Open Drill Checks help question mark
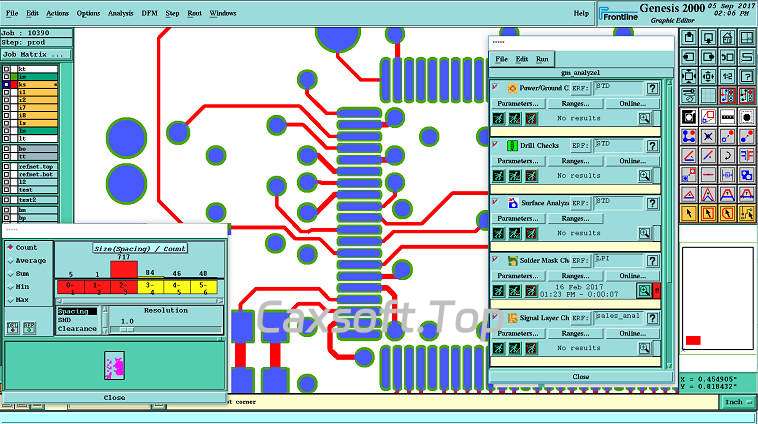 click(x=652, y=145)
